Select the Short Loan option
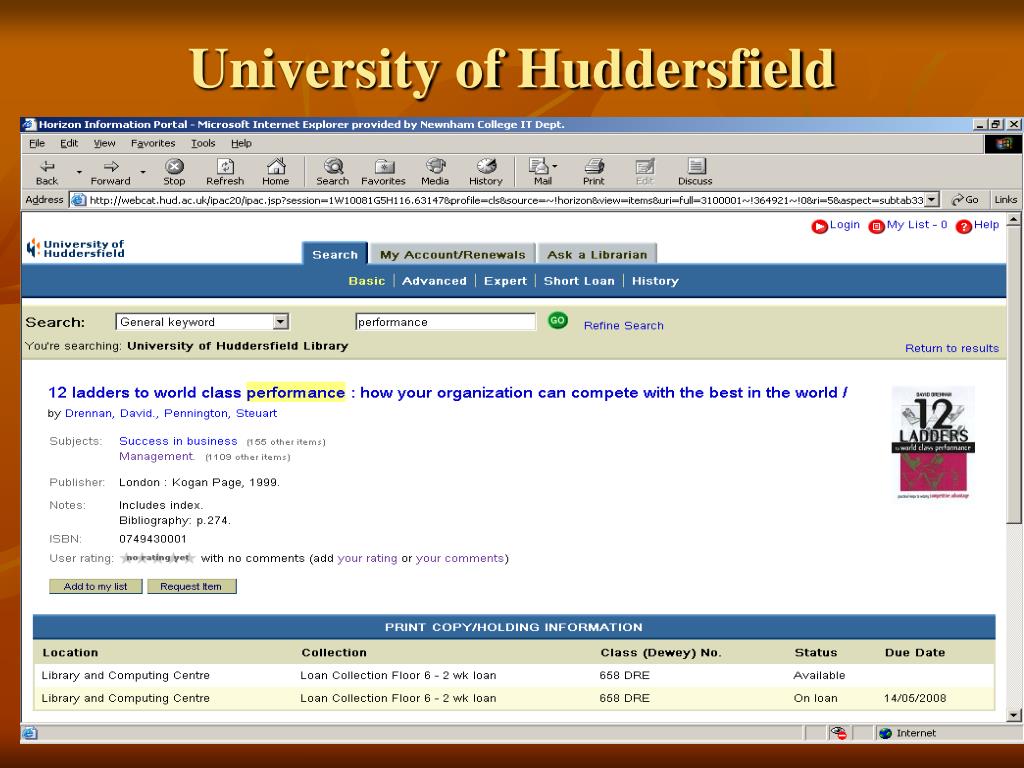The width and height of the screenshot is (1024, 768). (579, 281)
